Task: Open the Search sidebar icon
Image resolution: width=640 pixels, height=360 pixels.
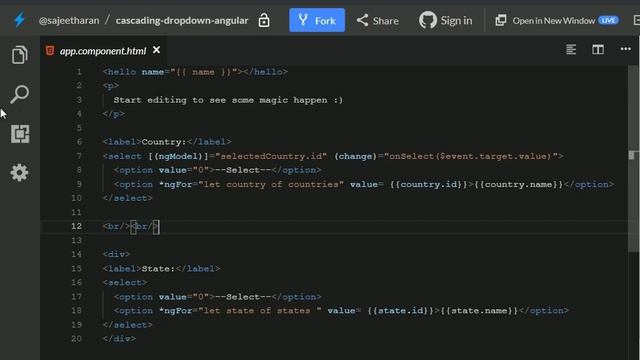Action: tap(20, 94)
